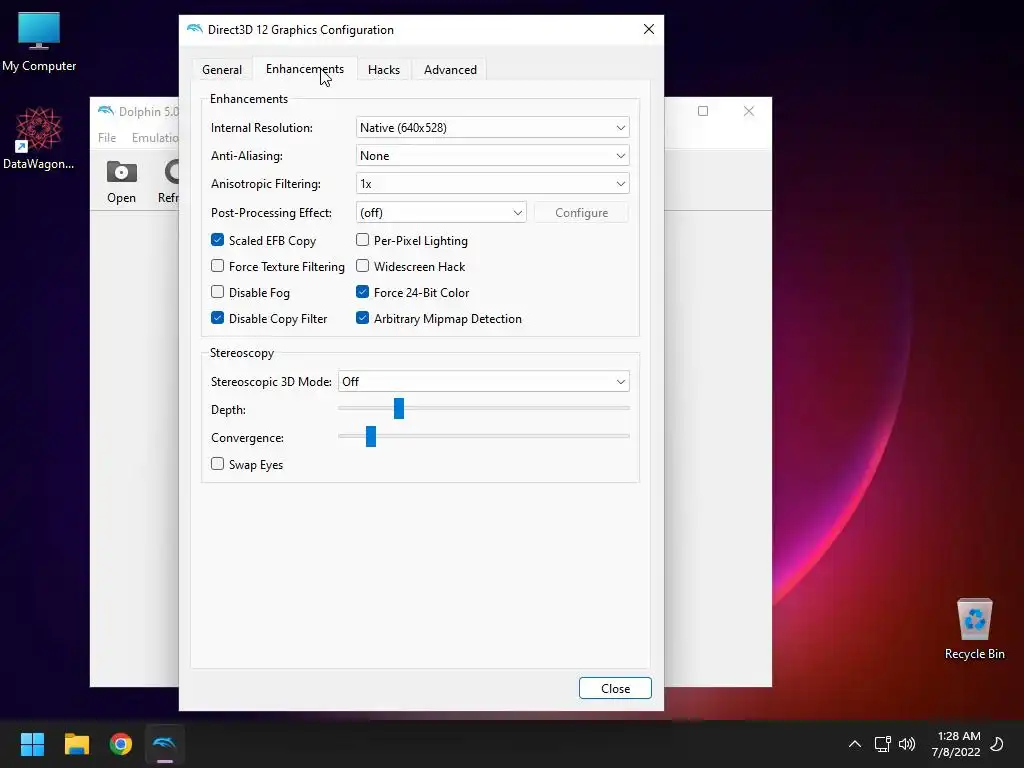Screen dimensions: 1024x768
Task: Click the Close button in the dialog
Action: point(615,688)
